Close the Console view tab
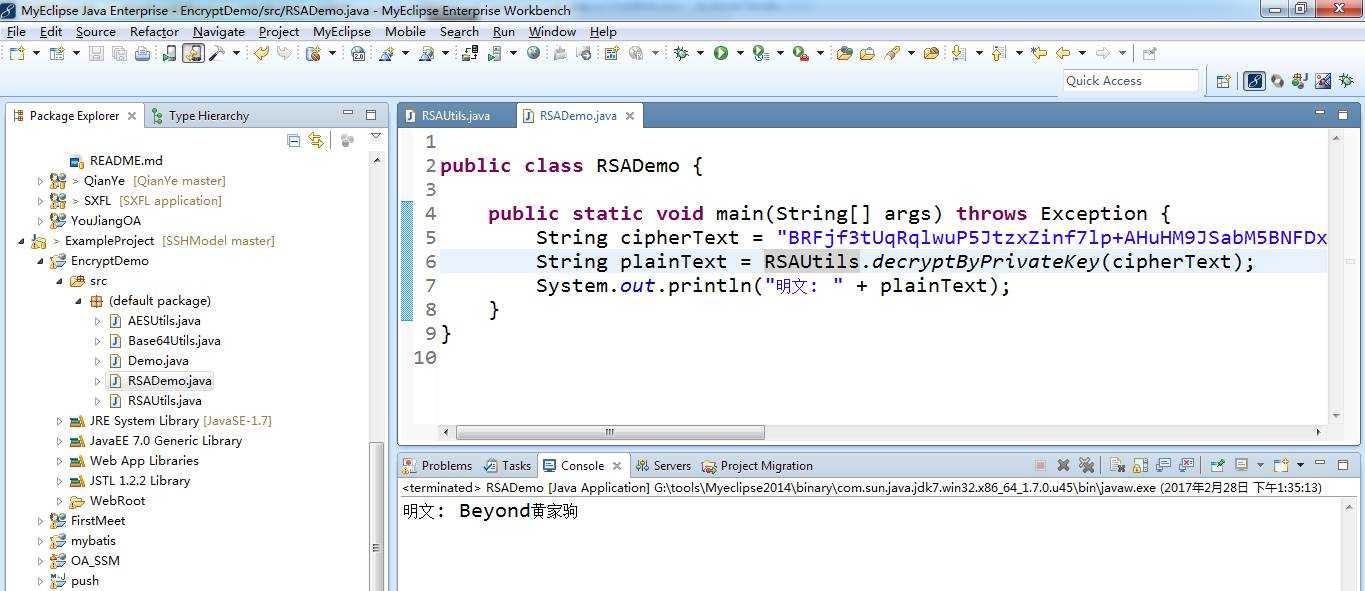This screenshot has width=1365, height=591. 617,466
